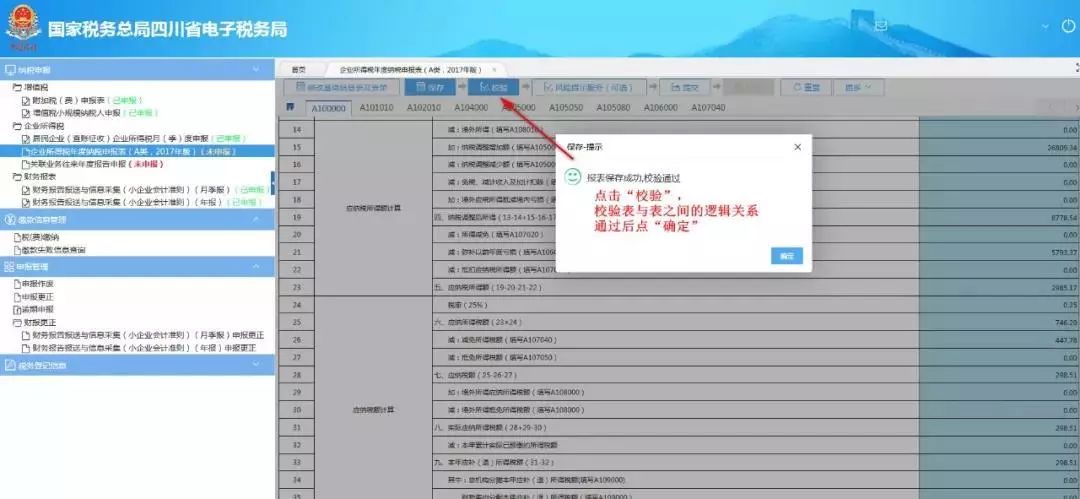Expand the 税务登记信息 sidebar section

(x=255, y=366)
